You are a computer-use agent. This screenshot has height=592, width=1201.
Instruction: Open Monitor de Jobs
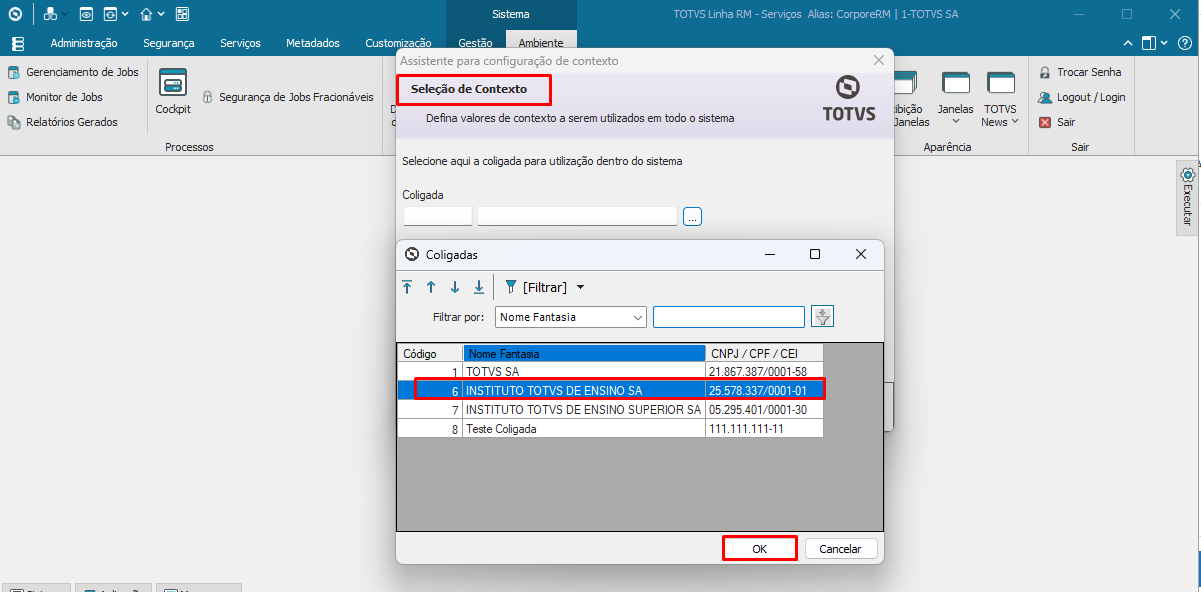[55, 97]
